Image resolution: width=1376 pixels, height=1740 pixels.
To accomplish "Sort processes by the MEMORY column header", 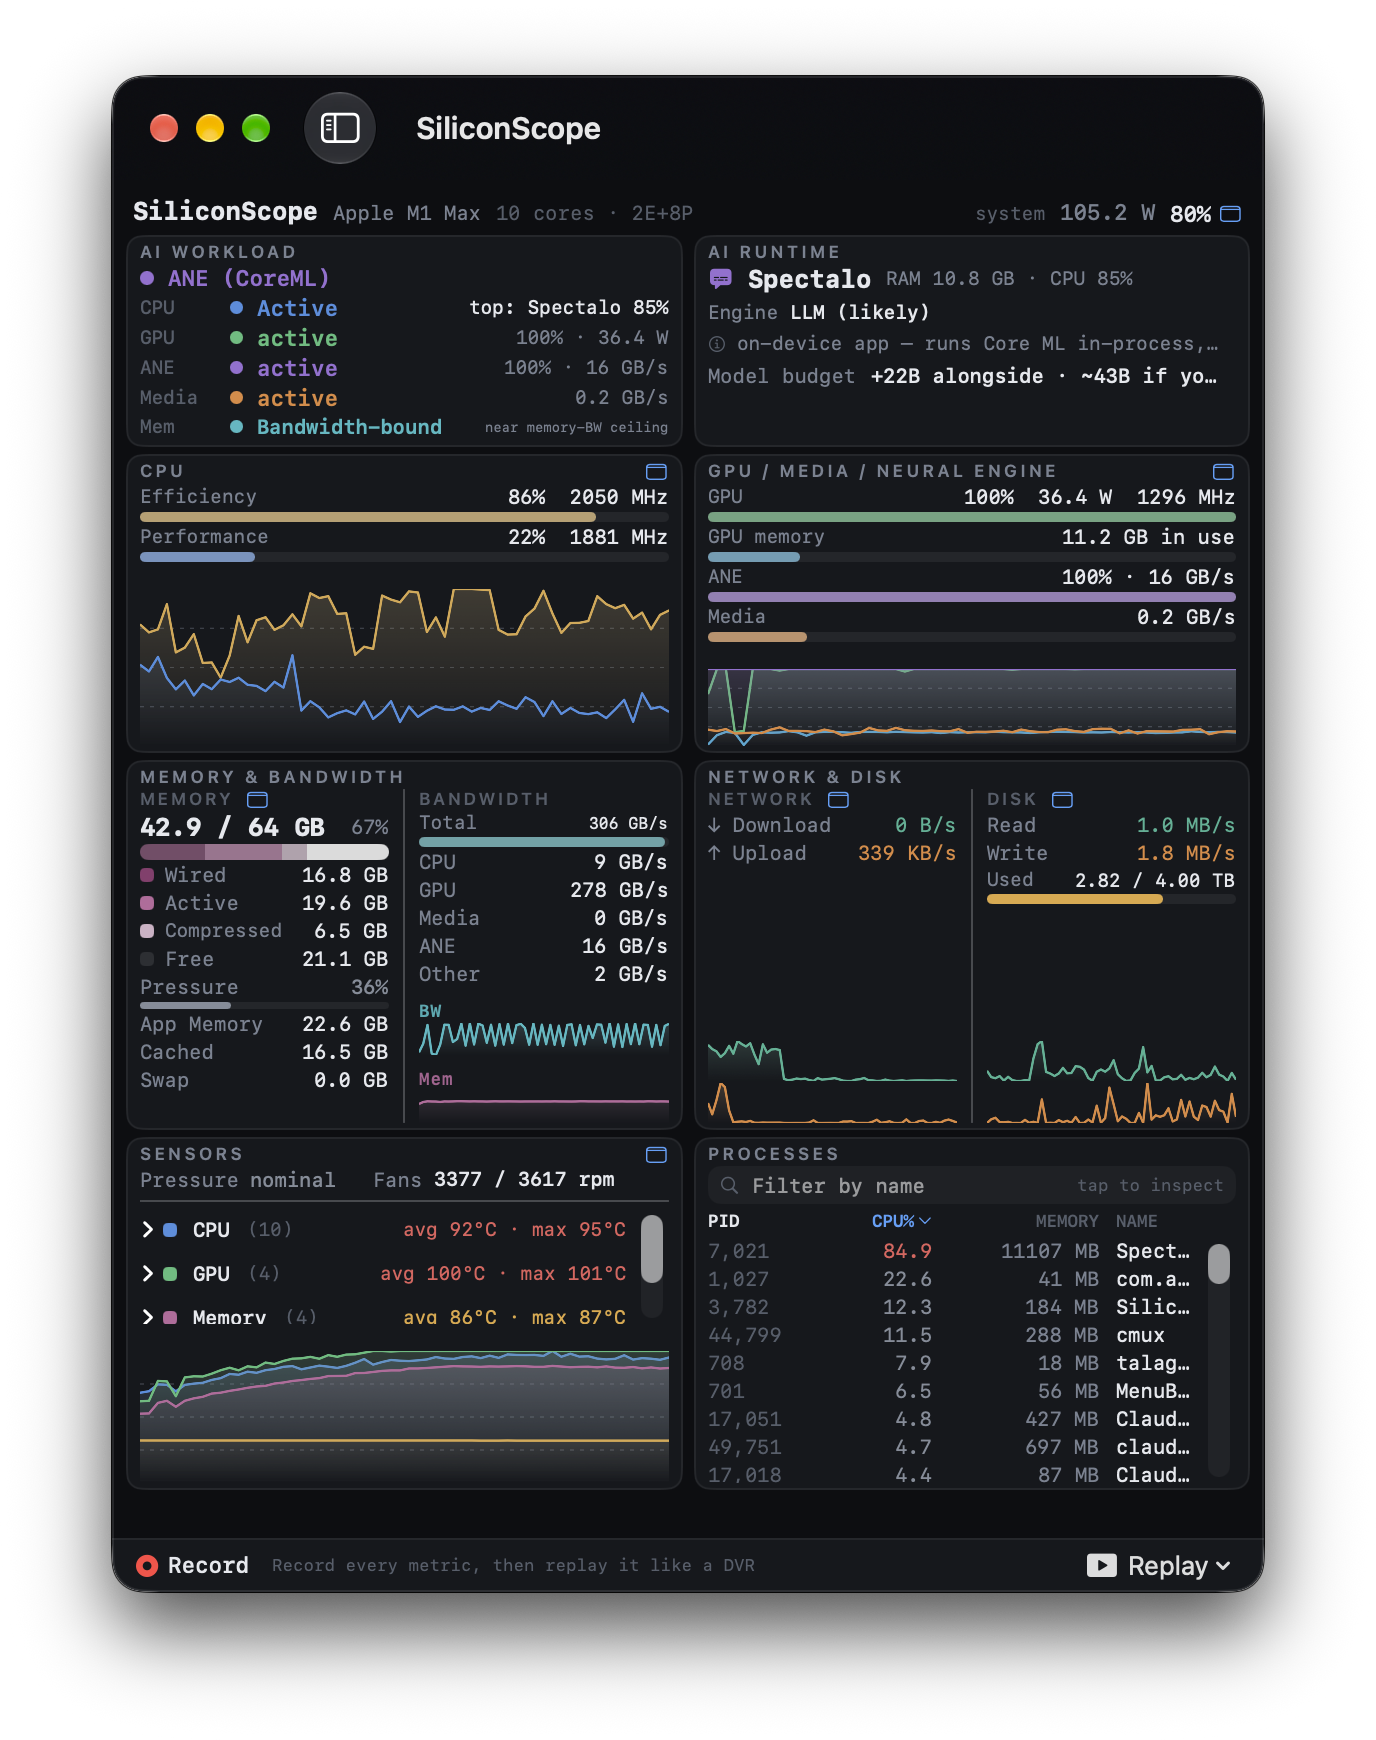I will (x=1066, y=1221).
